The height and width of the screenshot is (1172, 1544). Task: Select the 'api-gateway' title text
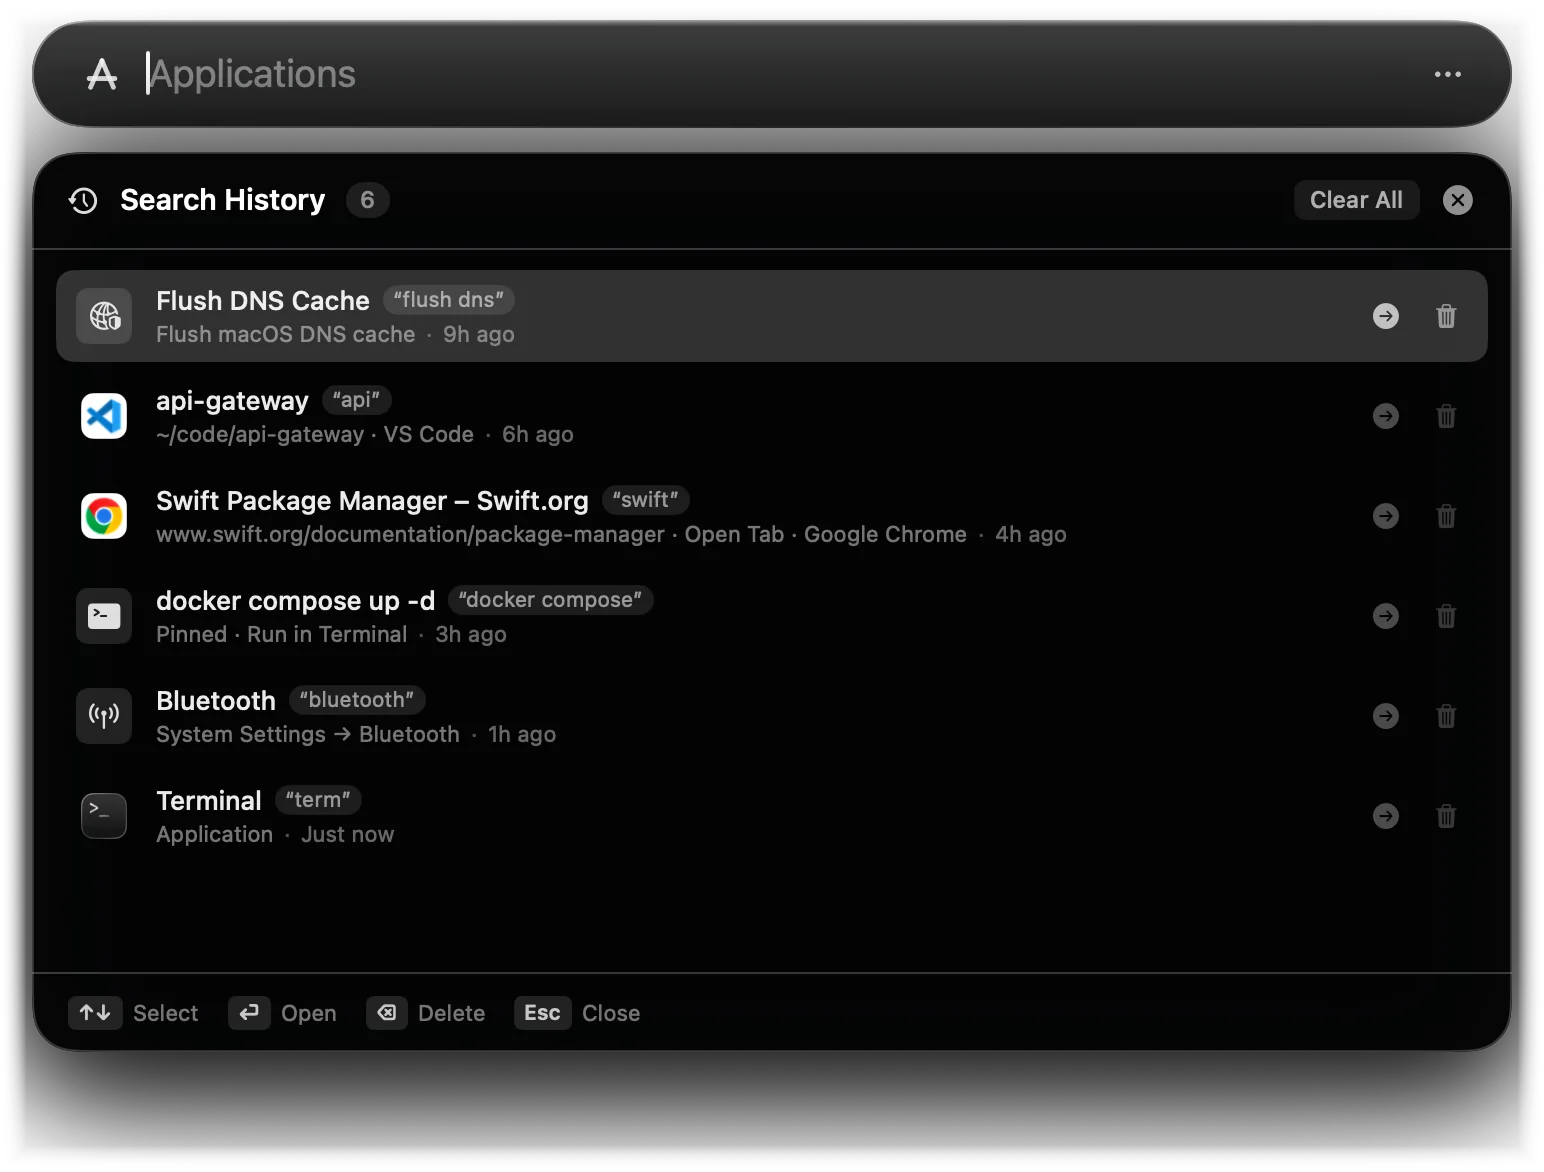(x=232, y=401)
